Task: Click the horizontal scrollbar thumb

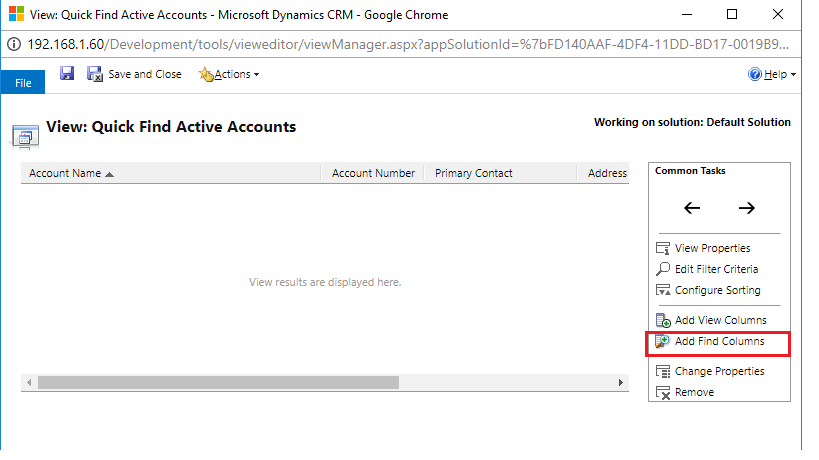Action: (x=218, y=382)
